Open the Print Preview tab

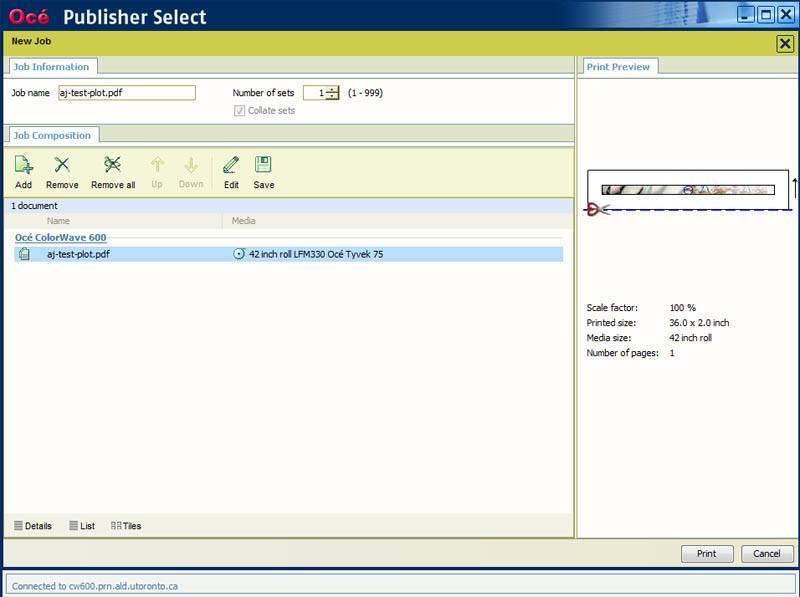618,67
